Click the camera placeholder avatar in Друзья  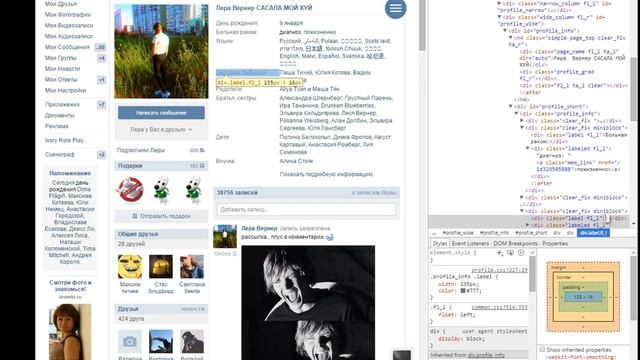pyautogui.click(x=130, y=342)
